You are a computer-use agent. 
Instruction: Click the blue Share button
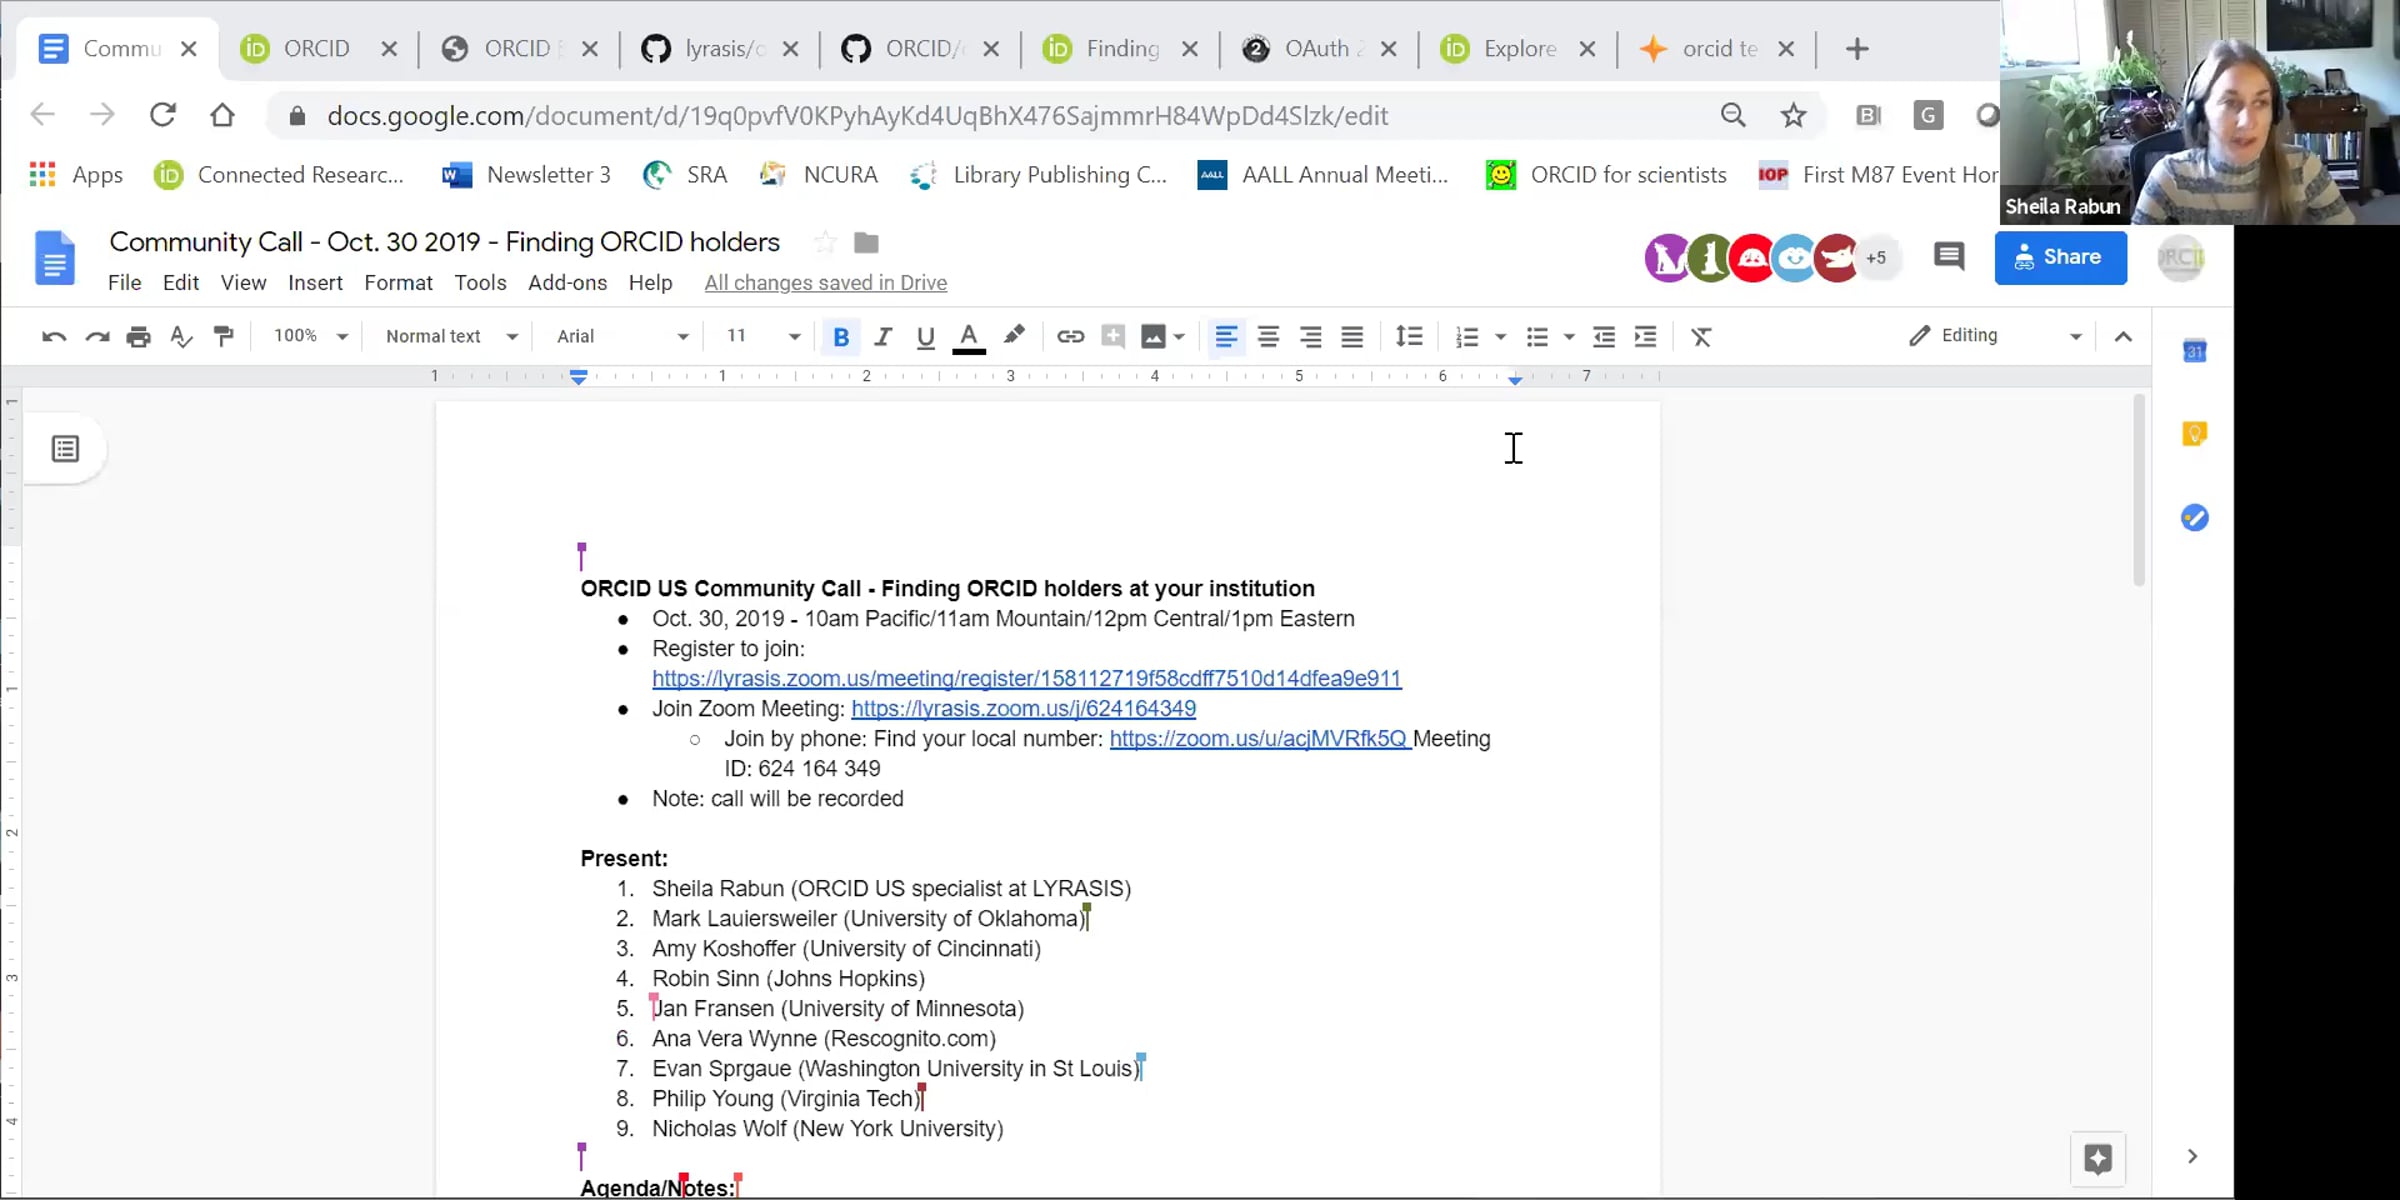(2060, 258)
